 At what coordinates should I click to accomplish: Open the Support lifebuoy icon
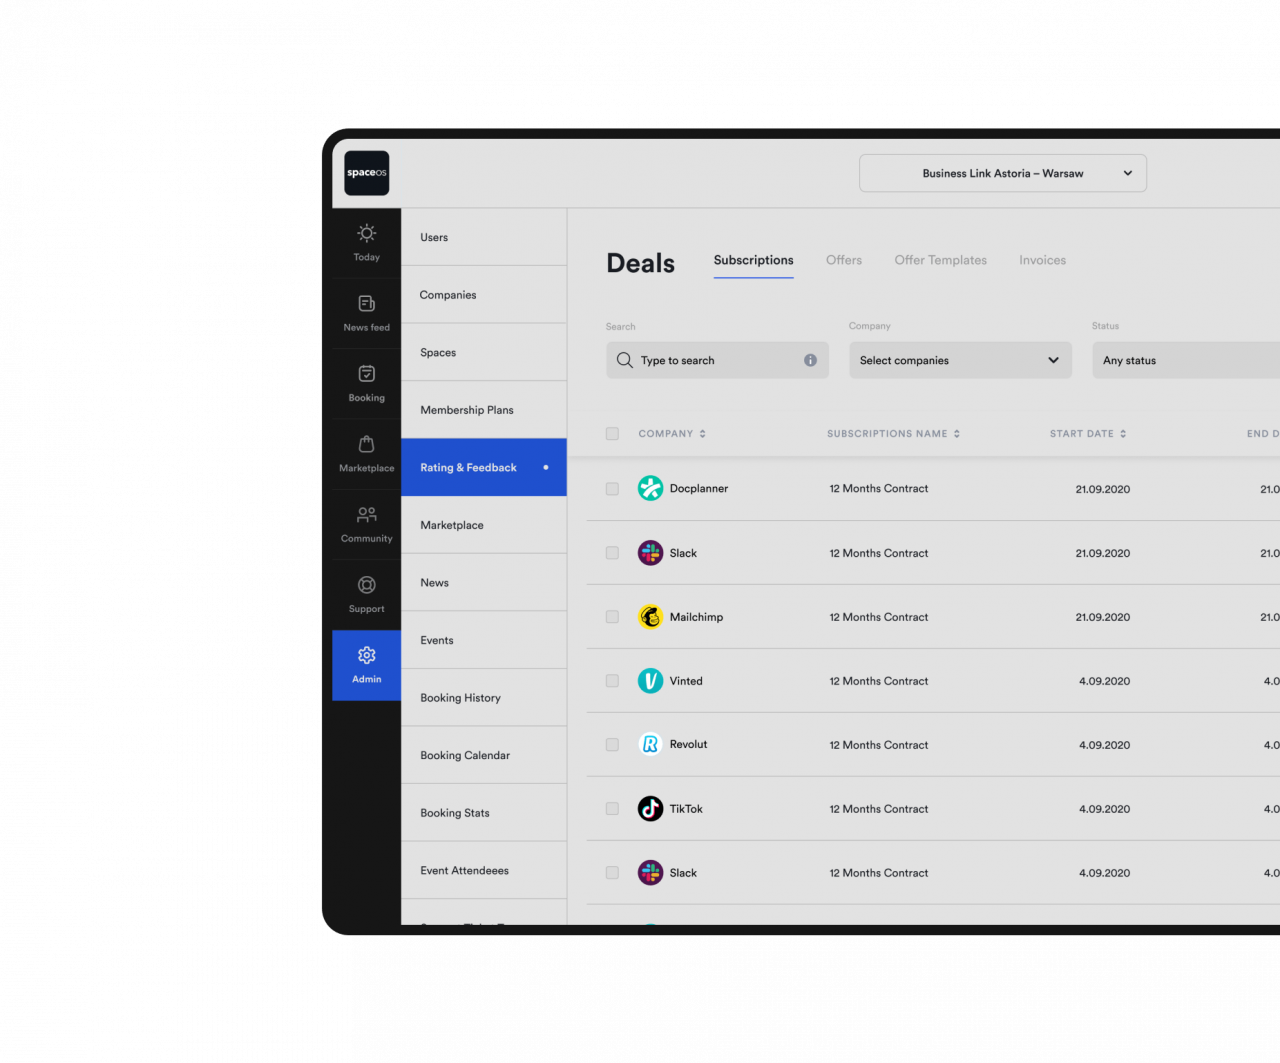coord(367,585)
